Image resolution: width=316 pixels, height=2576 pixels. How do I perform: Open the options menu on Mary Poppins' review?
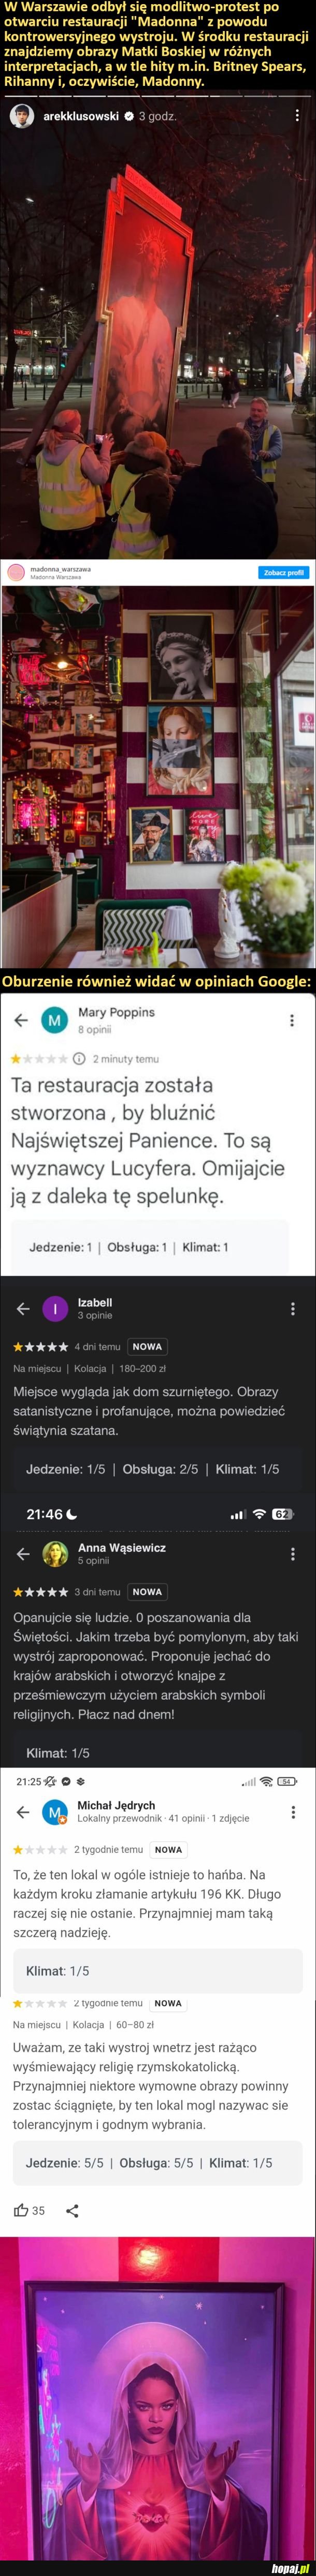pos(292,1020)
